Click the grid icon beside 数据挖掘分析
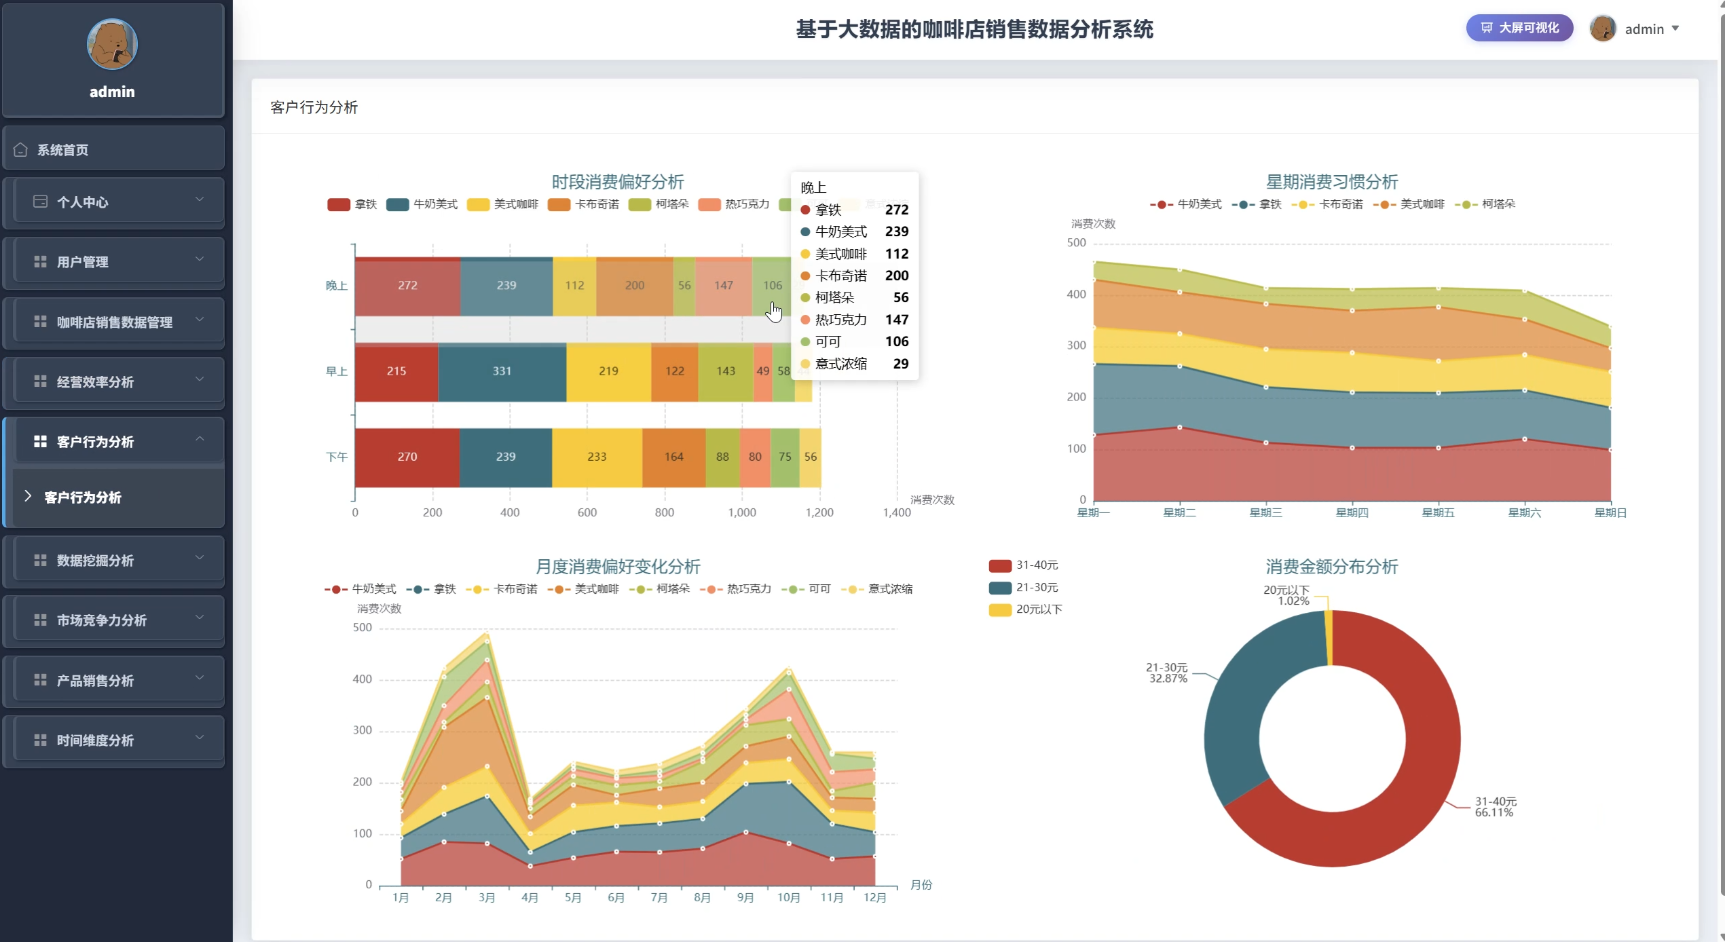This screenshot has height=942, width=1725. (40, 561)
